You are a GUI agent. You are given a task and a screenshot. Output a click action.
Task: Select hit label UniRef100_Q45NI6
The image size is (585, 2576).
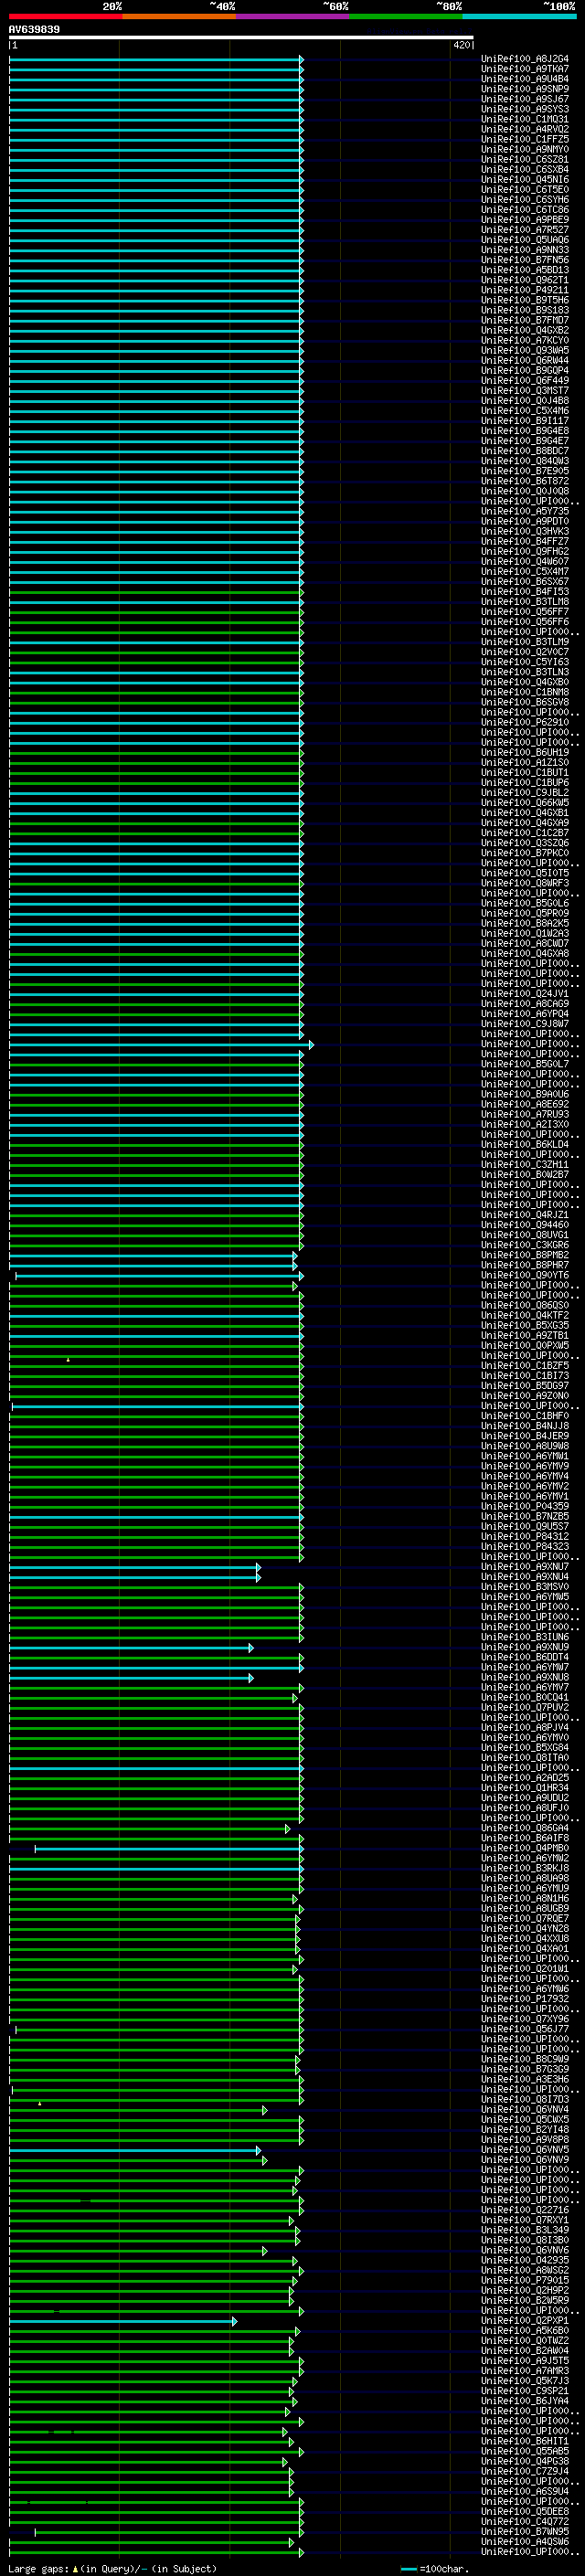coord(525,180)
